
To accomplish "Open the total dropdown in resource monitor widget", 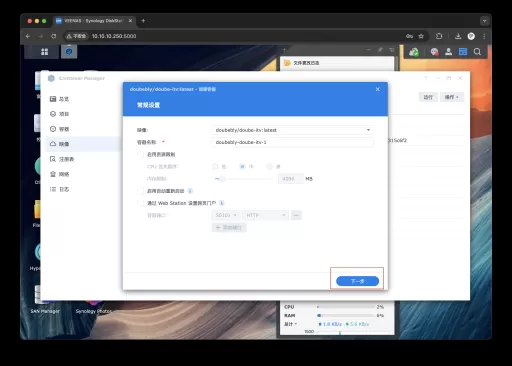I will (x=290, y=324).
